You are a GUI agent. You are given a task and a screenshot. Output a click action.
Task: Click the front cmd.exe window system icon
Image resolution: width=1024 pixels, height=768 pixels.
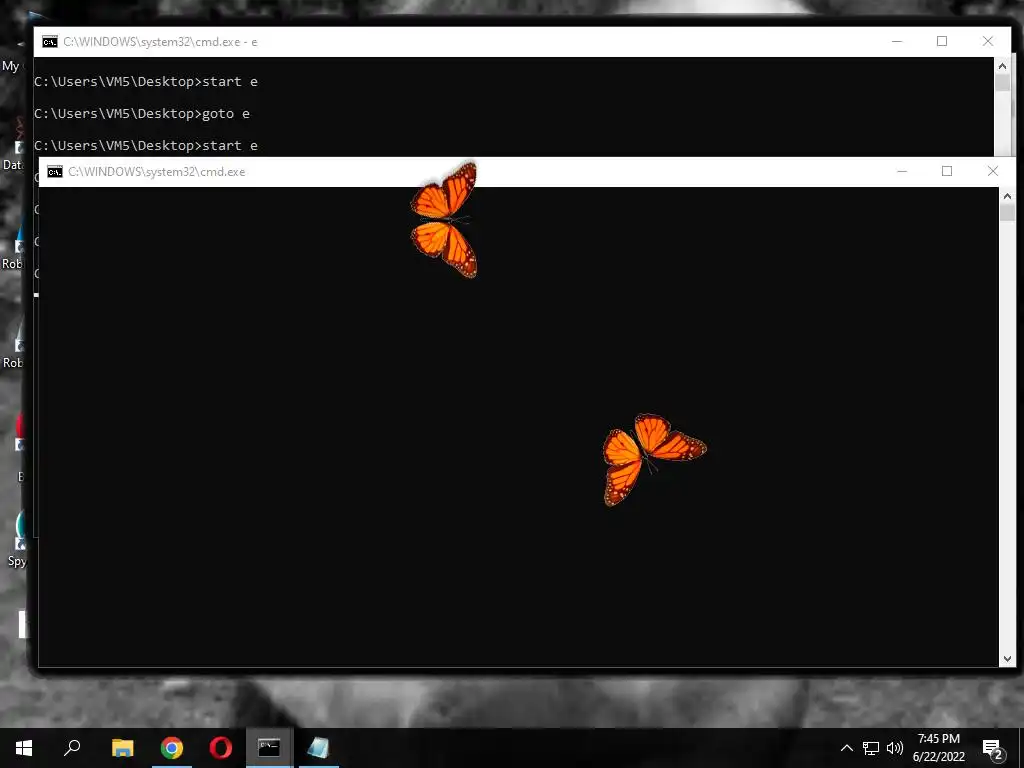pyautogui.click(x=55, y=172)
